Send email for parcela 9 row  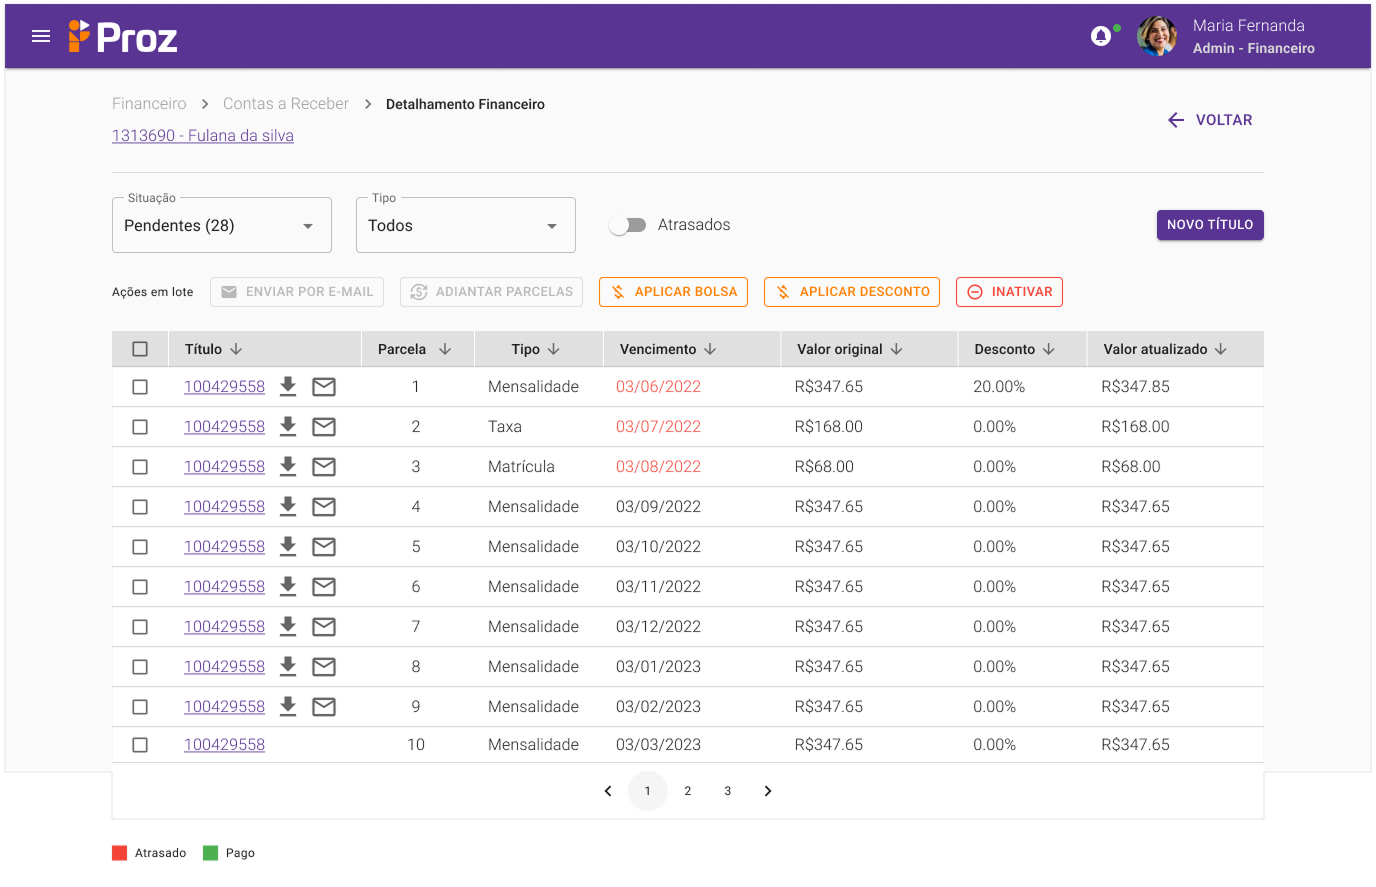324,707
